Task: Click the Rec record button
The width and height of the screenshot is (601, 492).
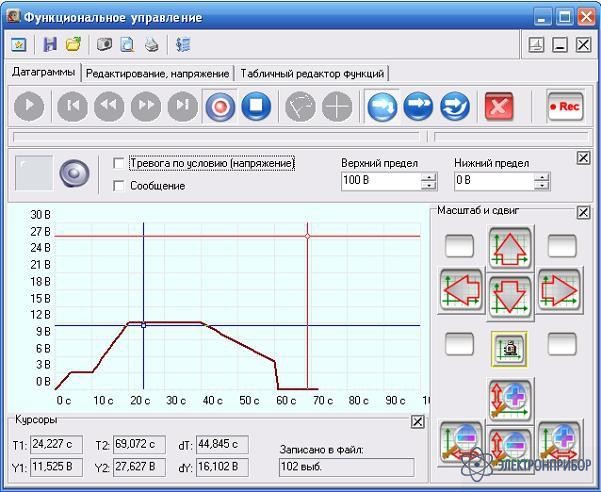Action: (x=565, y=106)
